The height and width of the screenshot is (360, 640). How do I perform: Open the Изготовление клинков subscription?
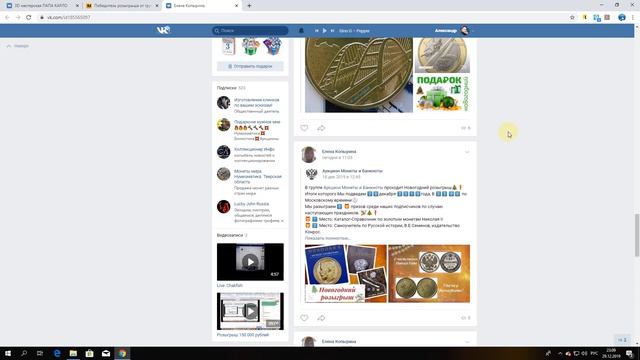[x=257, y=102]
